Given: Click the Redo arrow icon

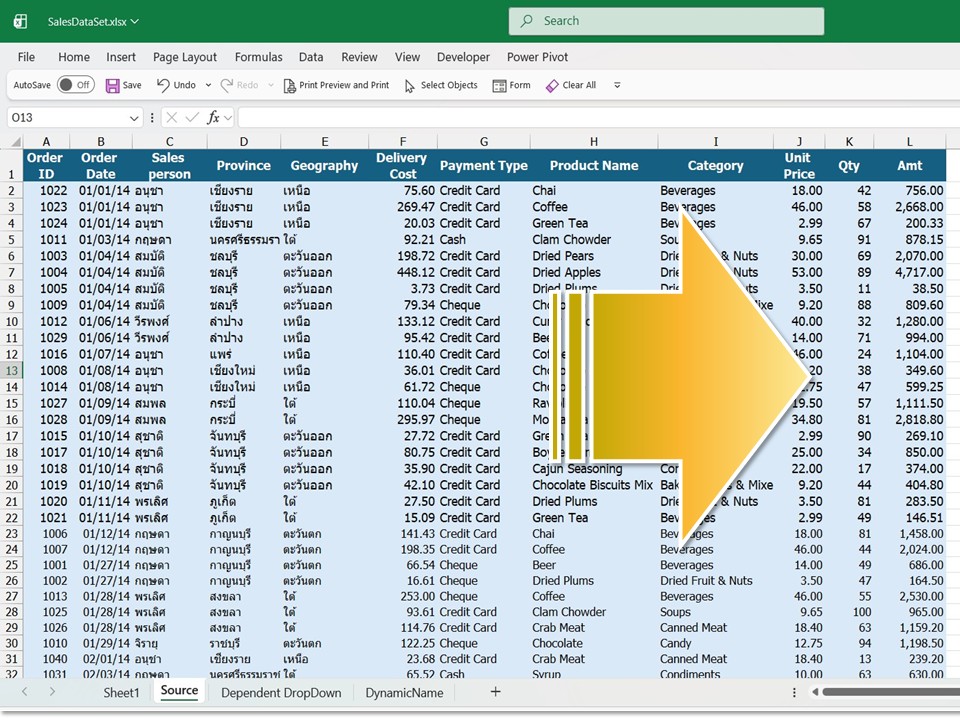Looking at the screenshot, I should pyautogui.click(x=227, y=85).
